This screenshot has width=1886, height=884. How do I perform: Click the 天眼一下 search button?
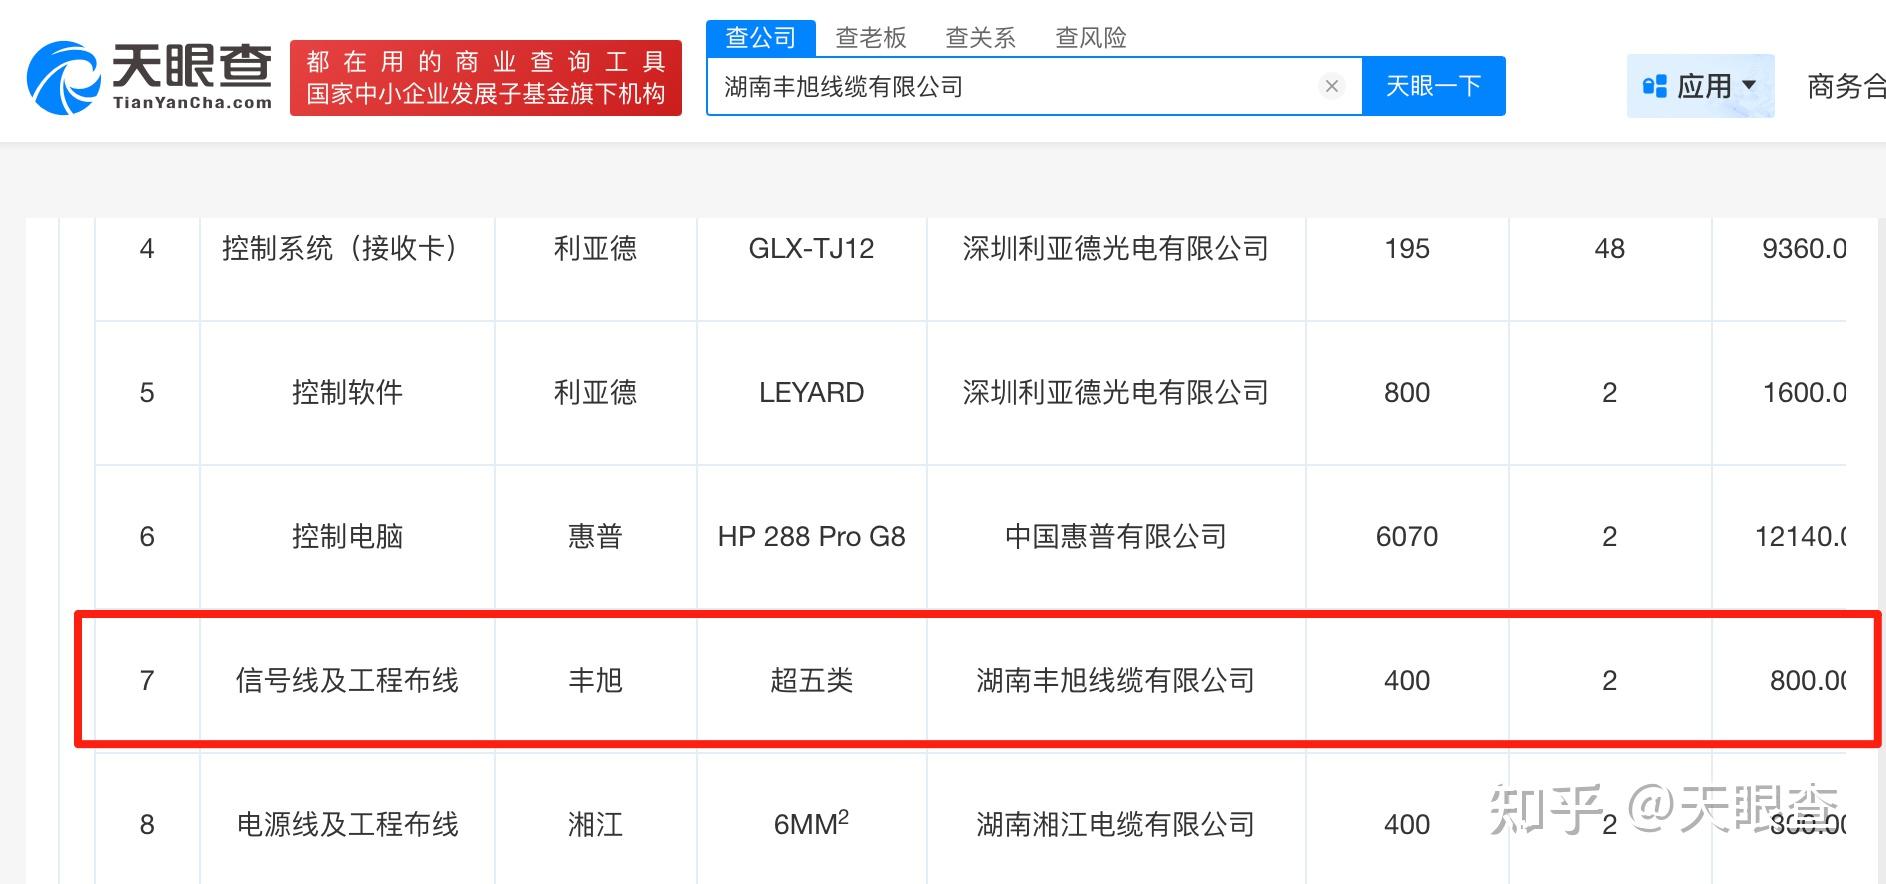click(x=1433, y=86)
